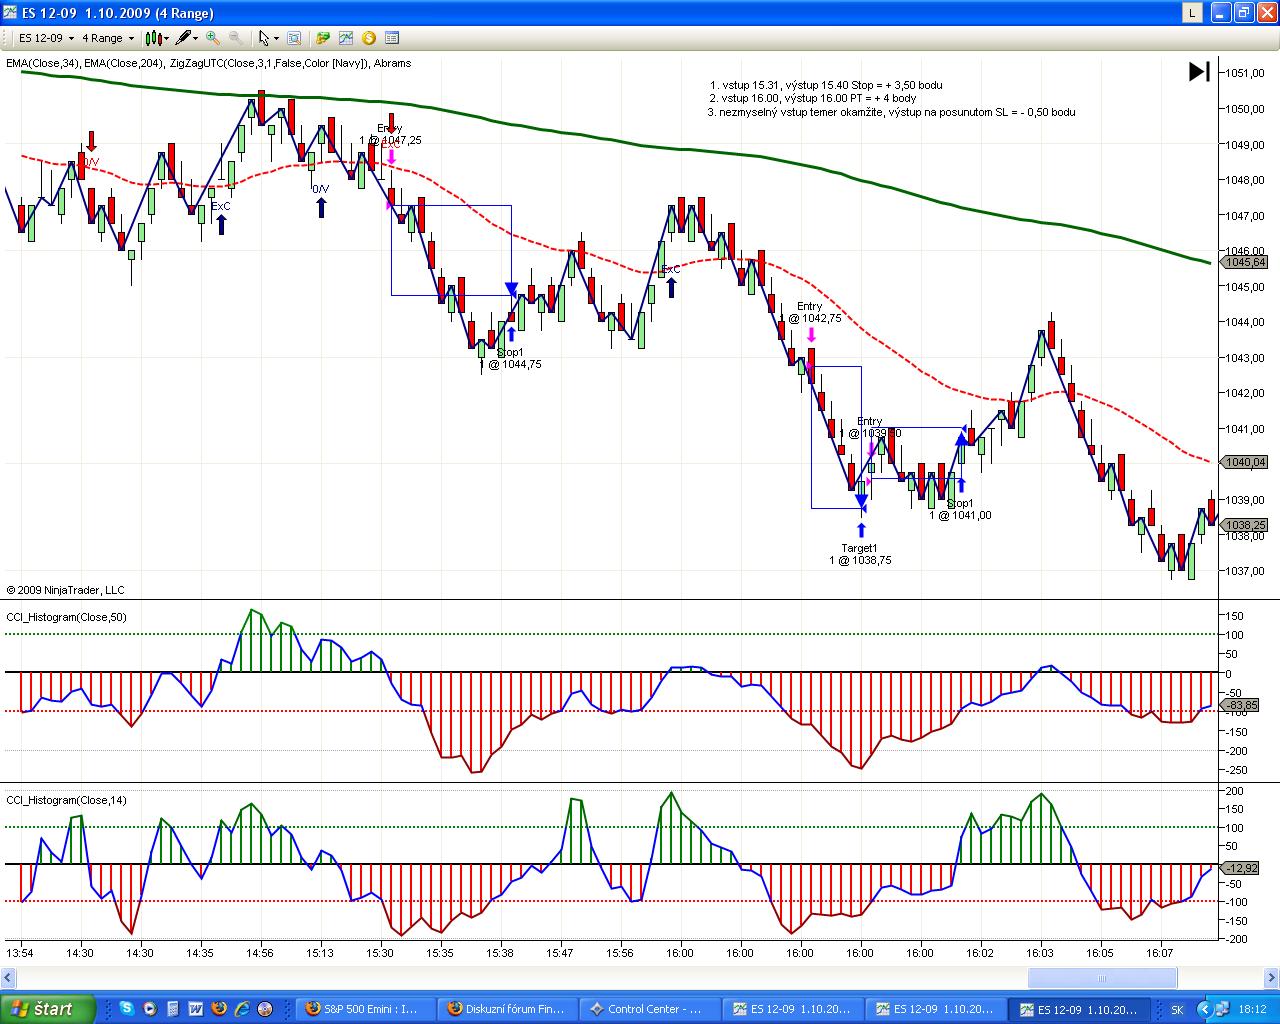Toggle the L link button in title bar
Screen dimensions: 1280x1024
pyautogui.click(x=1192, y=13)
